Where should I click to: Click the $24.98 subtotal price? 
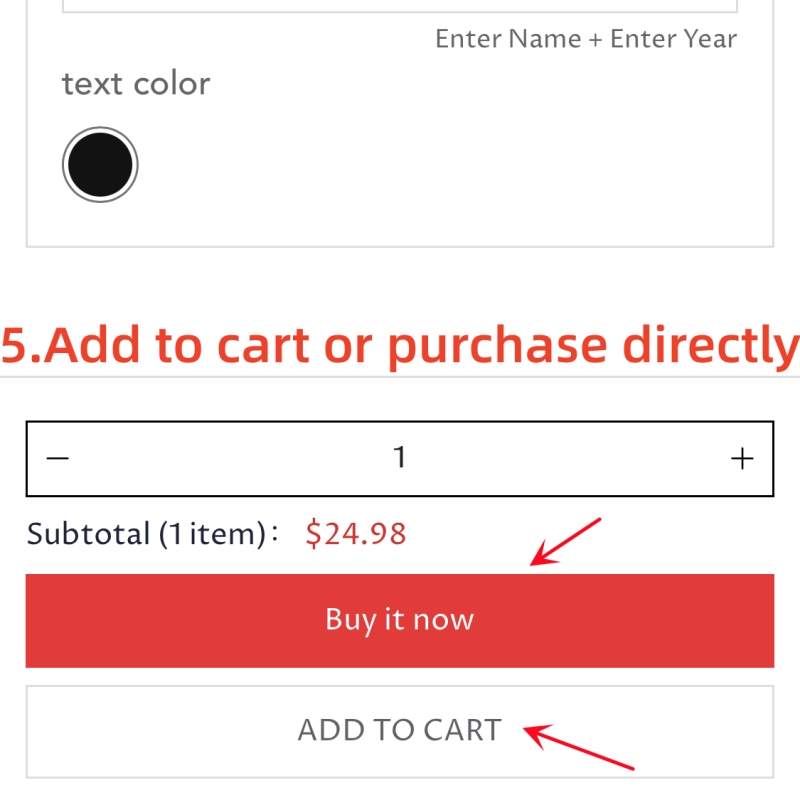click(x=356, y=534)
